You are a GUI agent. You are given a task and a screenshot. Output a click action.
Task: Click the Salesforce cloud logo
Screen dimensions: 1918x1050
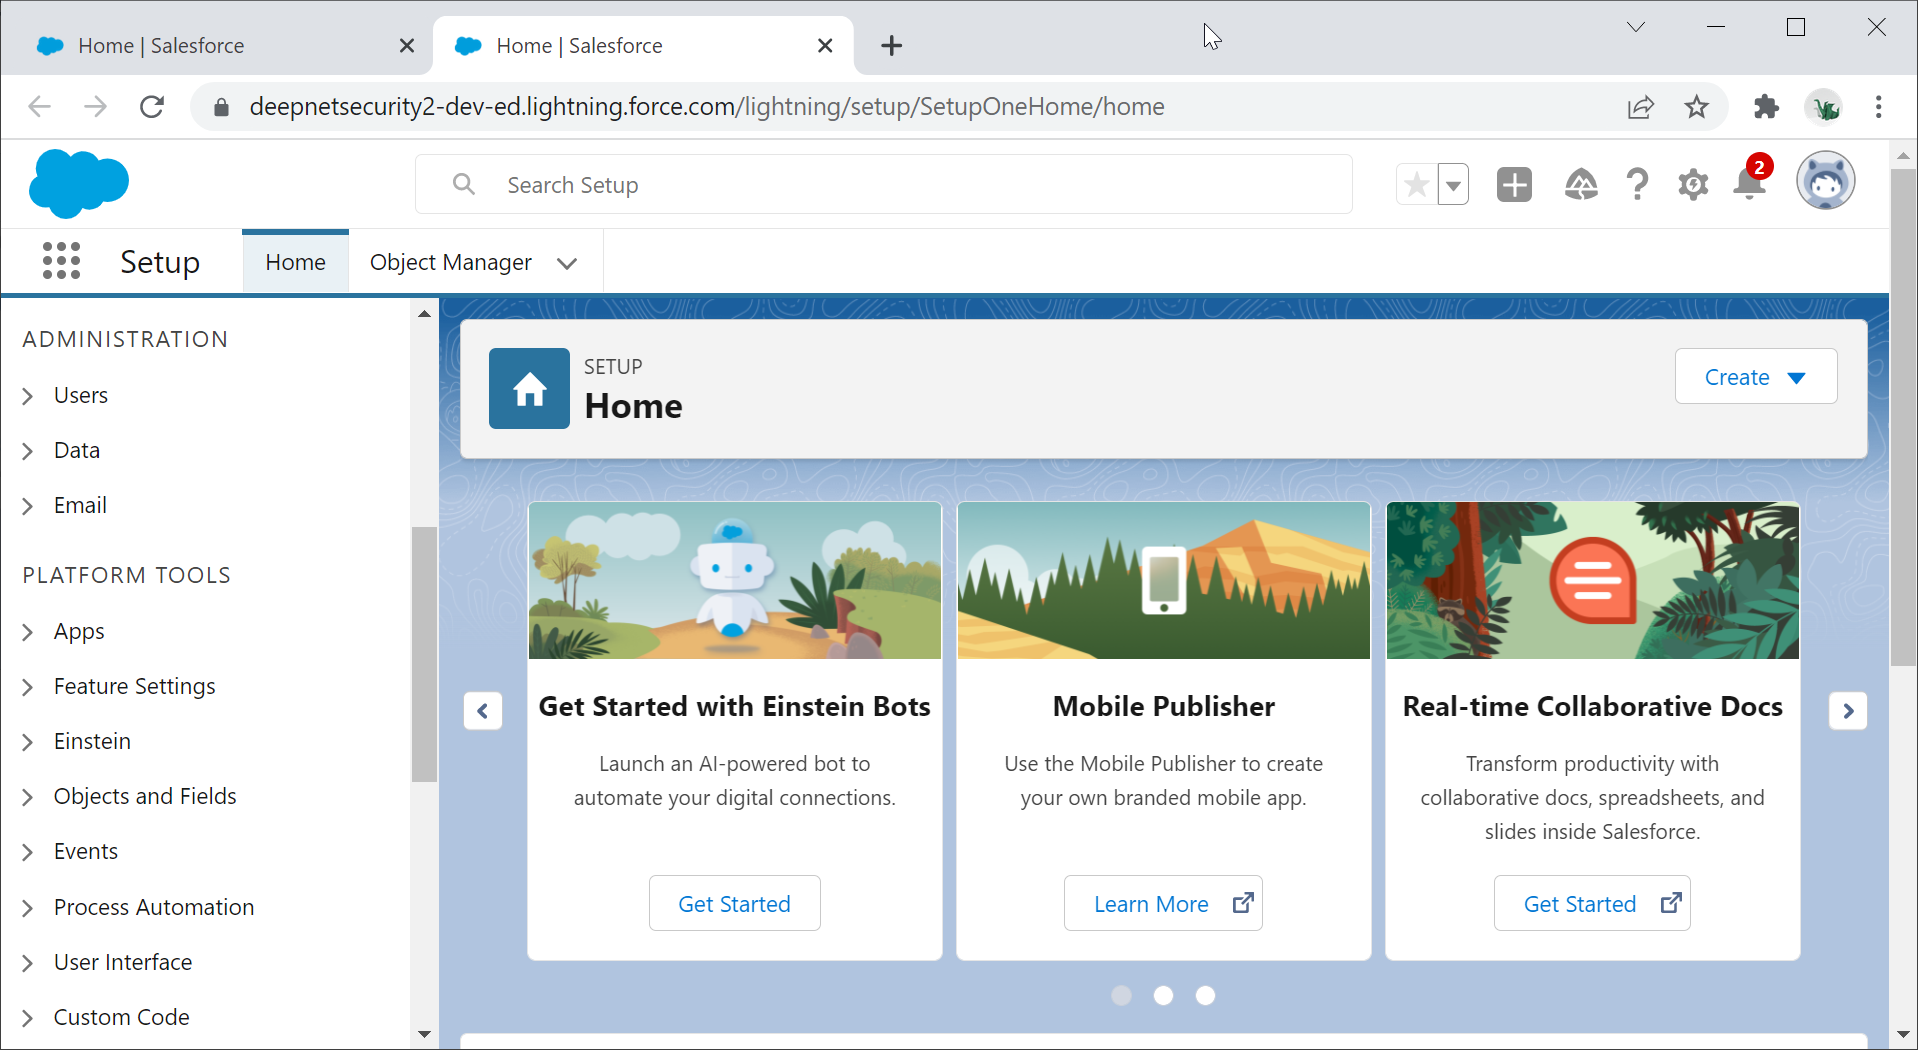79,184
